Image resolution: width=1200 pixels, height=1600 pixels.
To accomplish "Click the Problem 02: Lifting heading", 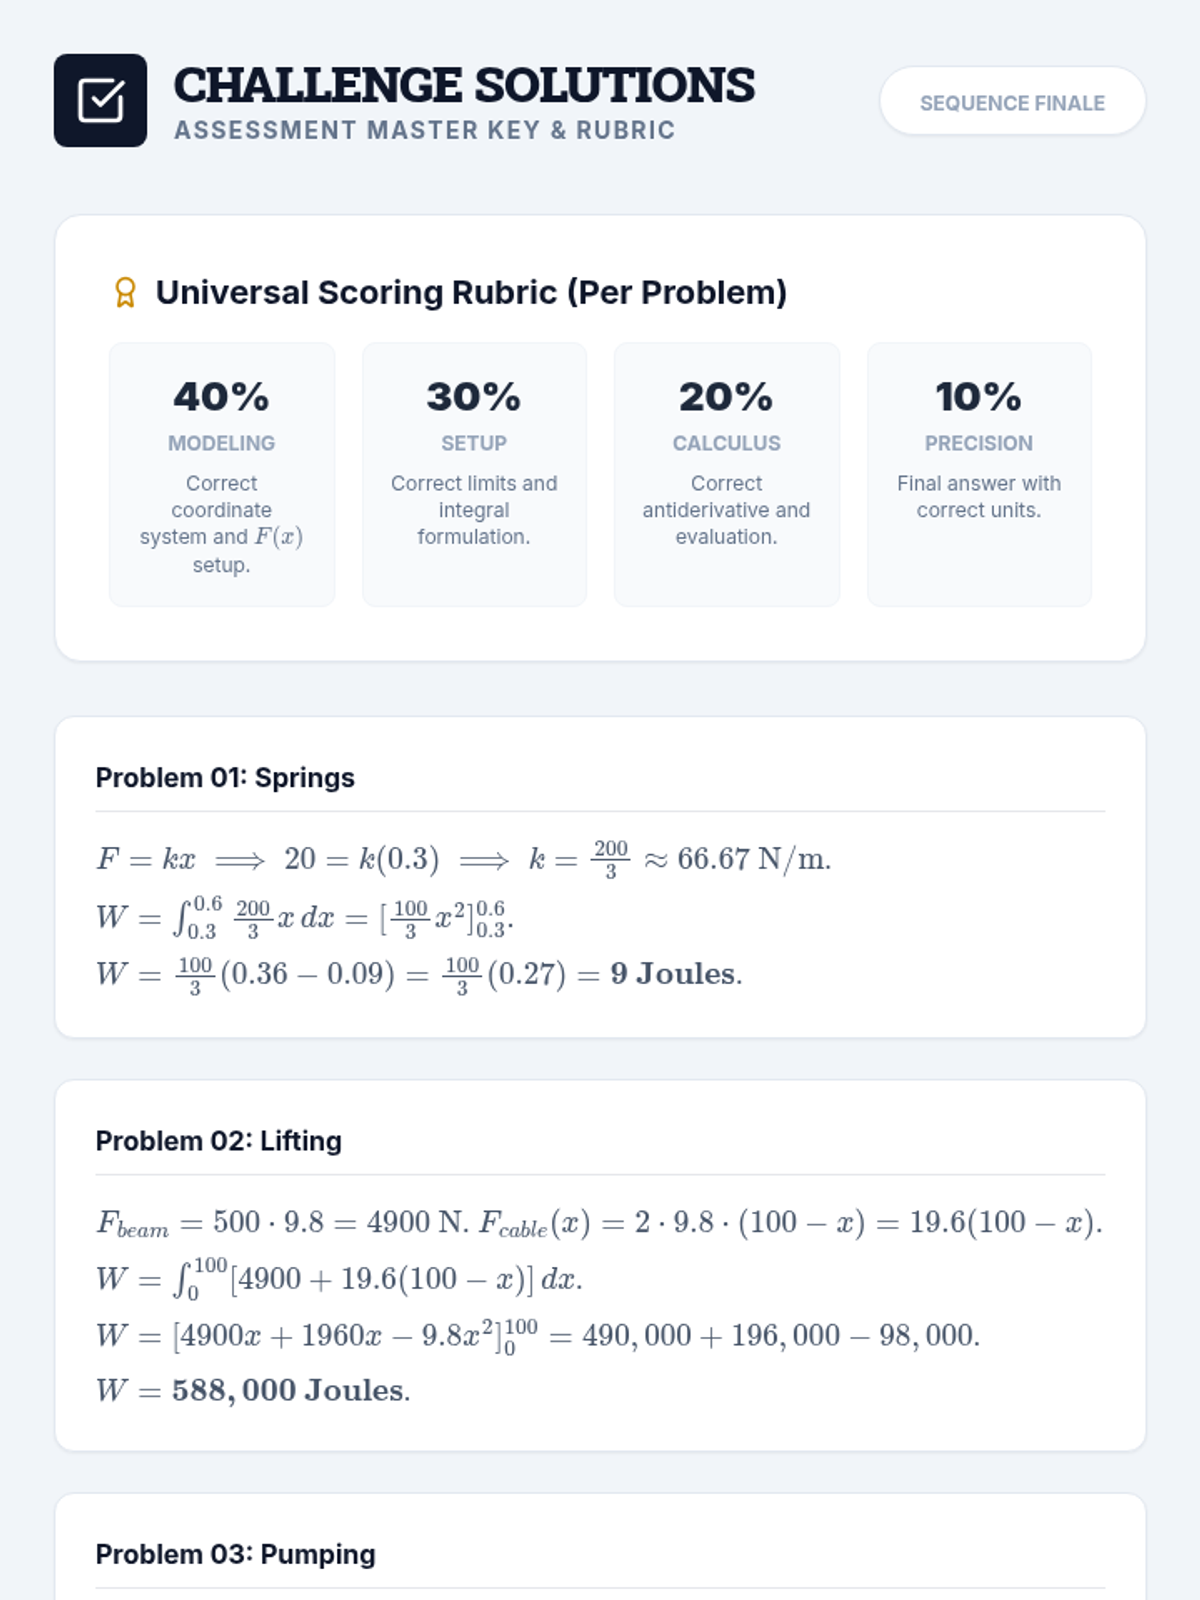I will click(x=219, y=1141).
